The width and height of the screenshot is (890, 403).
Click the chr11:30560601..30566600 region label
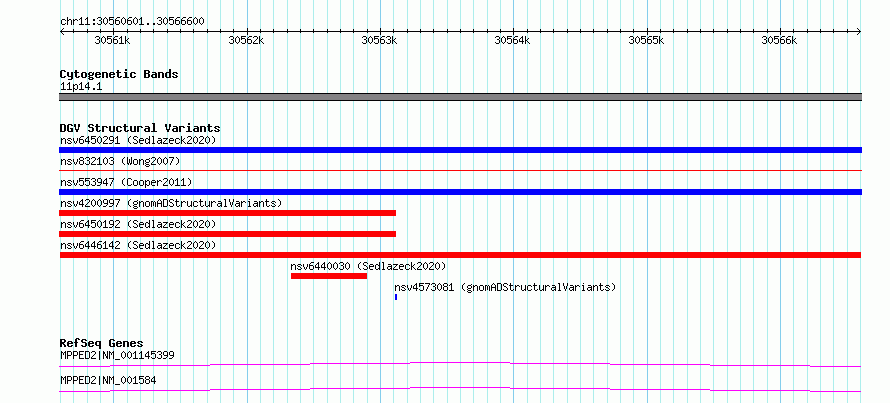(132, 22)
